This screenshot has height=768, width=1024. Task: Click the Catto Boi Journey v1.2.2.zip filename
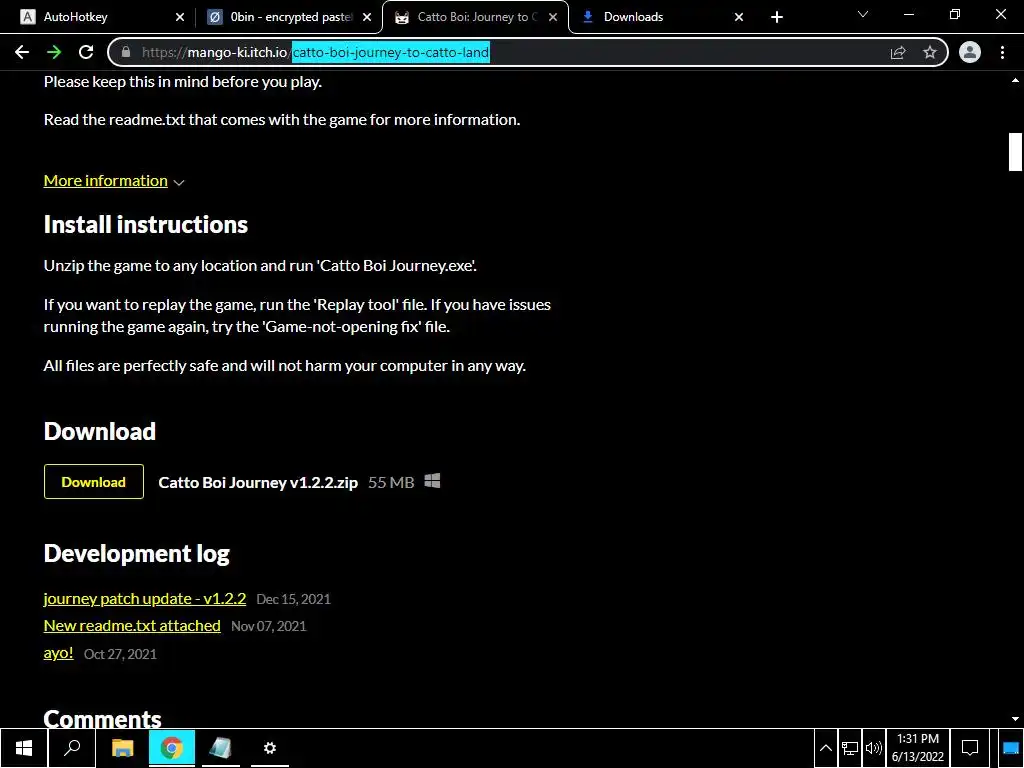click(258, 483)
